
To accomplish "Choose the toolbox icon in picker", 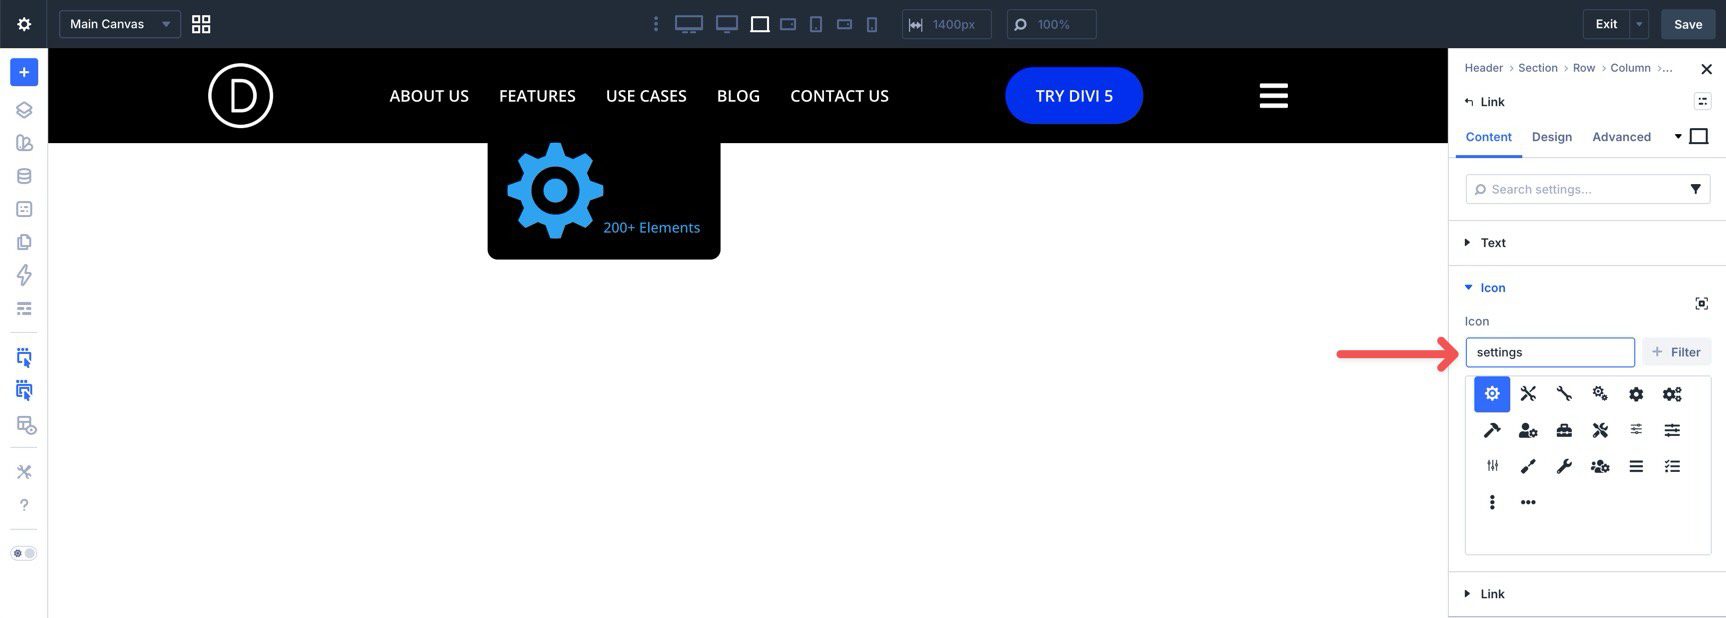I will (1564, 430).
